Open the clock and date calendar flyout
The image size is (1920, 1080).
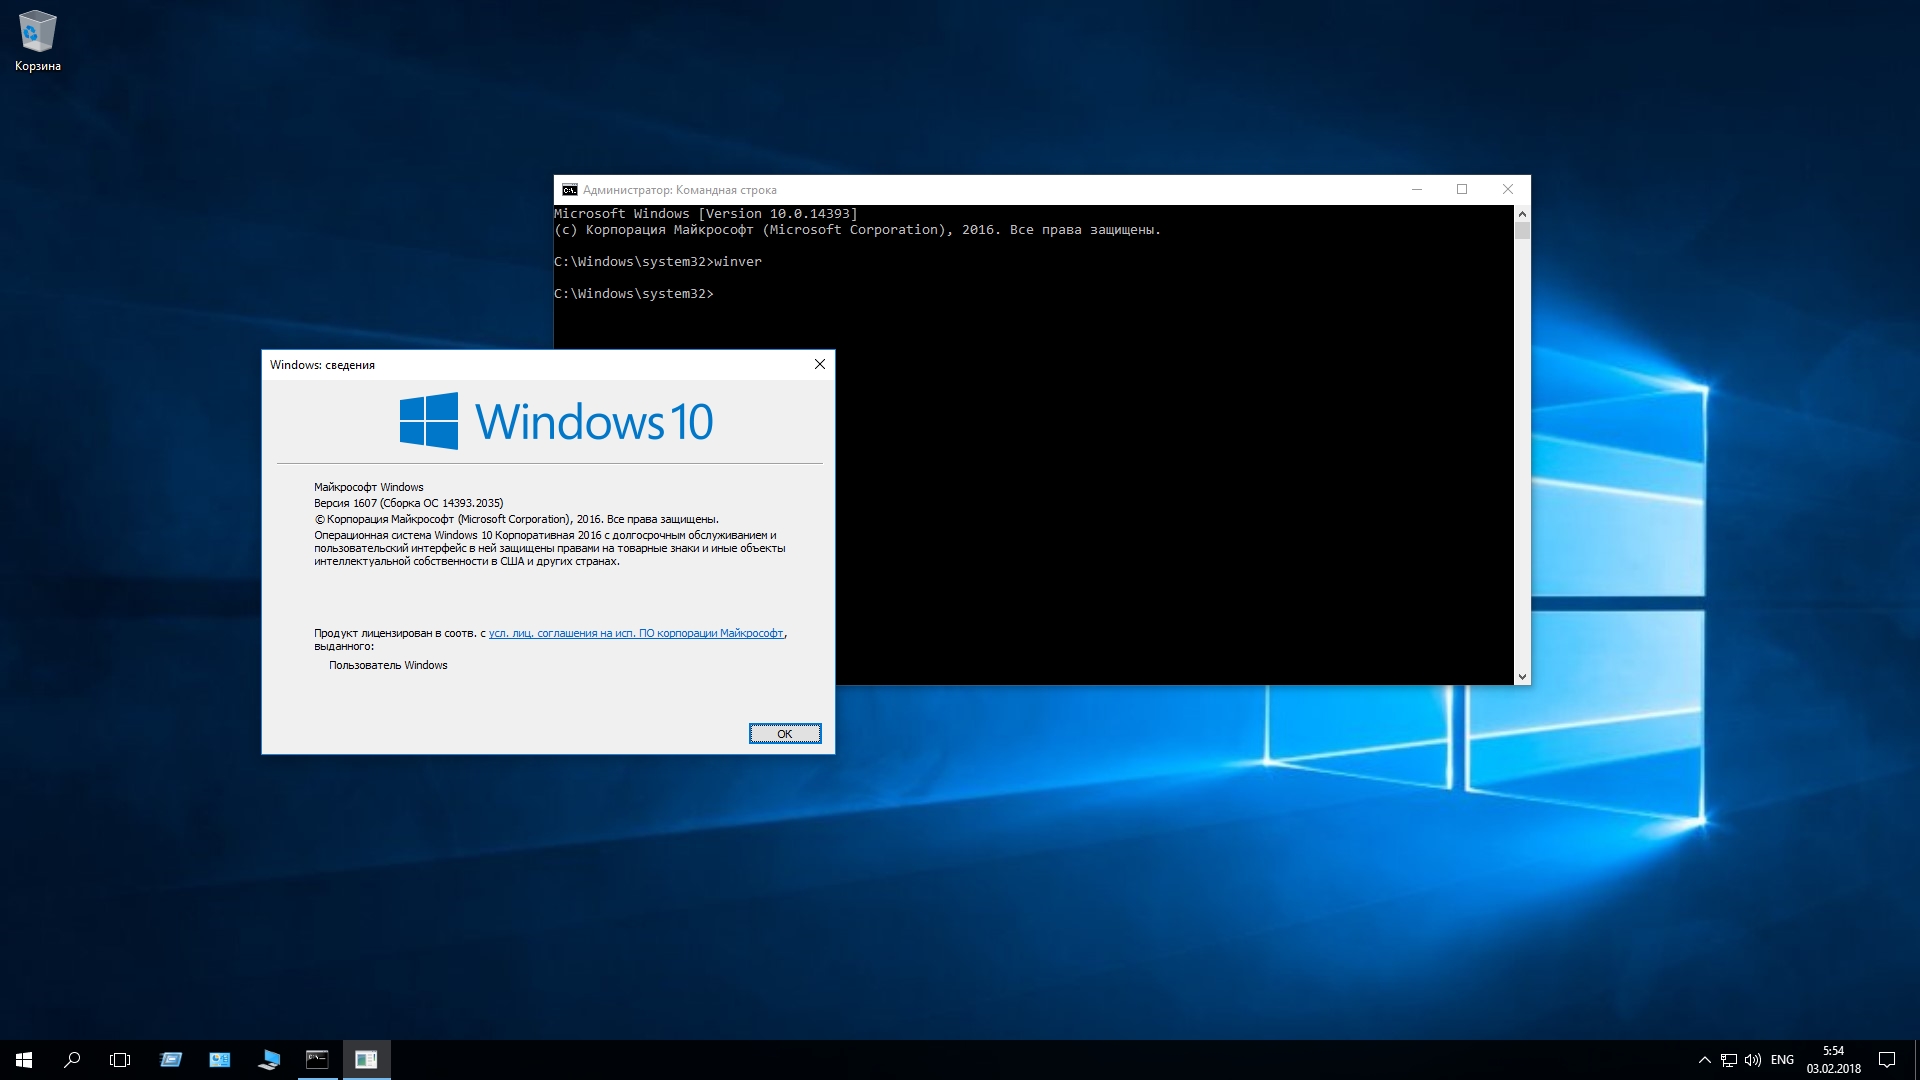[x=1833, y=1060]
